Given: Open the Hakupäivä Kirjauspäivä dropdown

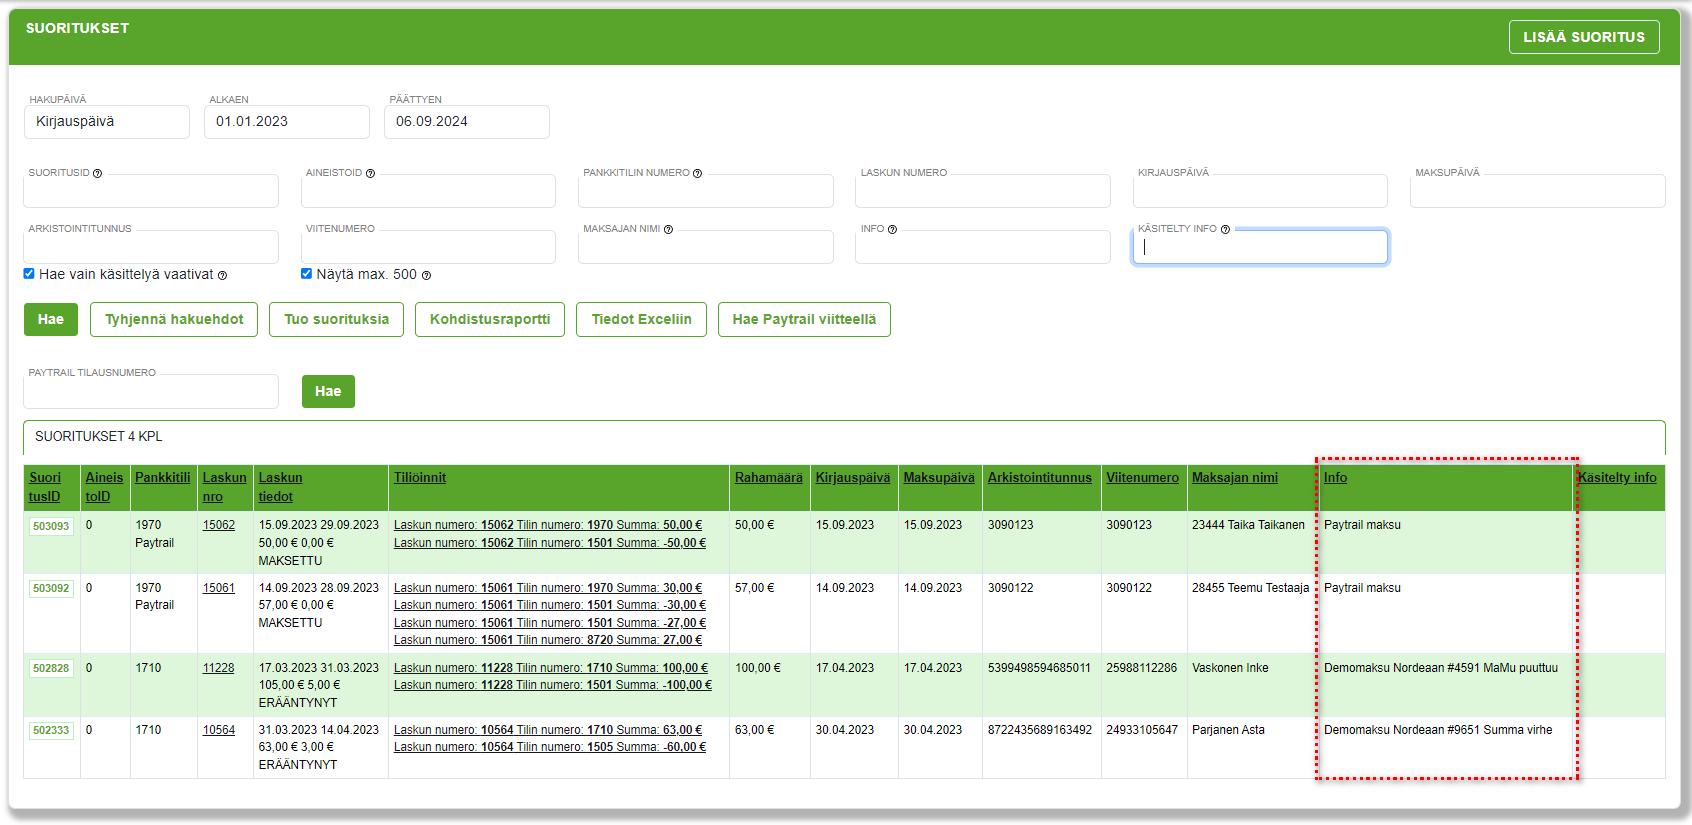Looking at the screenshot, I should pos(107,122).
